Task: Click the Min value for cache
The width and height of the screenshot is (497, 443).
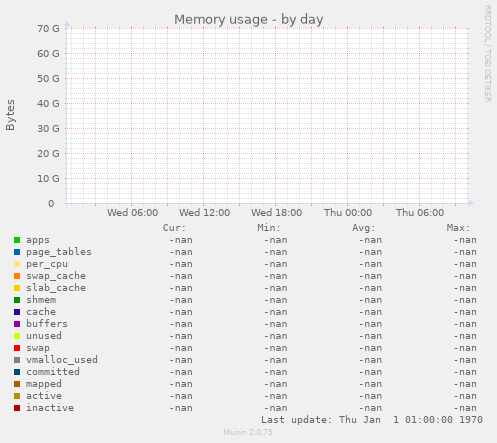Action: pyautogui.click(x=276, y=312)
